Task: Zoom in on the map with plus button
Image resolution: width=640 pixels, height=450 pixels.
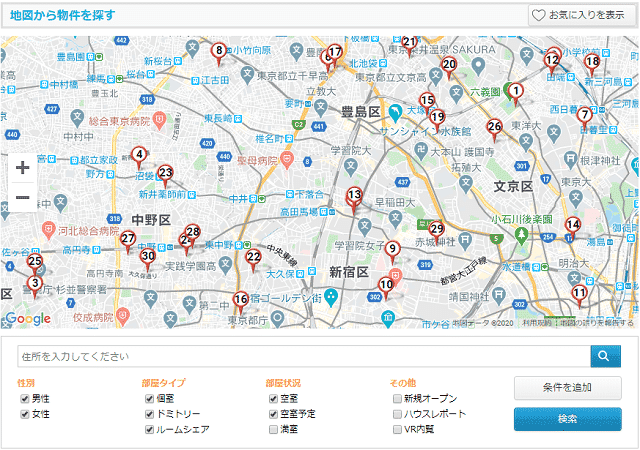Action: [22, 168]
